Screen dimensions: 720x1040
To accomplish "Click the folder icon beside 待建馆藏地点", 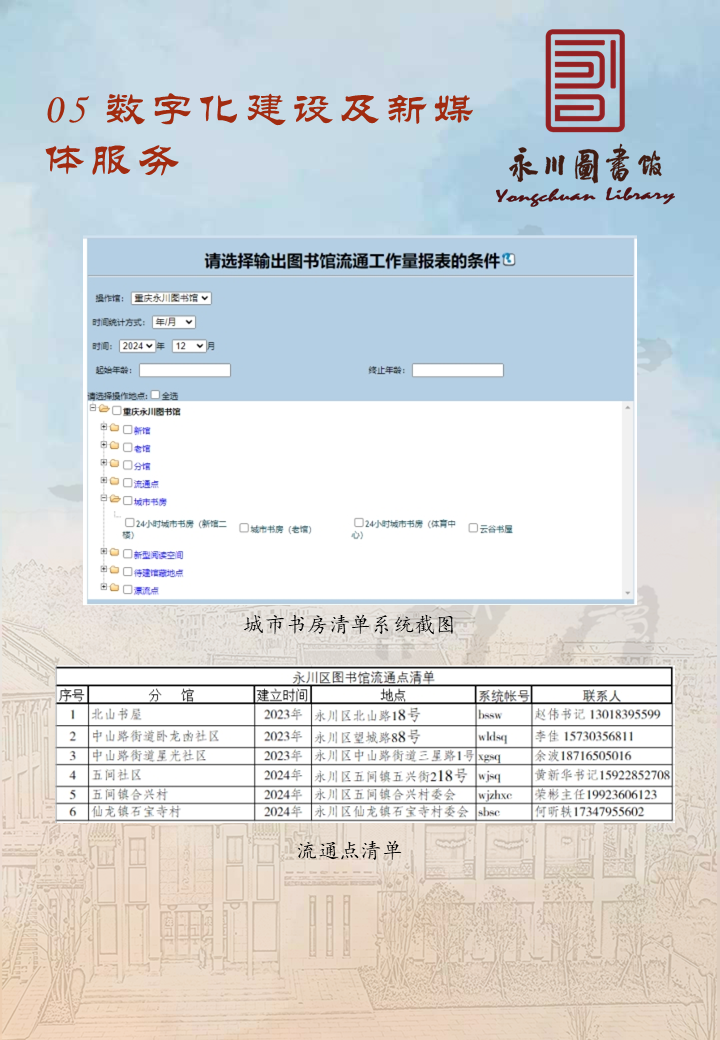I will 115,570.
